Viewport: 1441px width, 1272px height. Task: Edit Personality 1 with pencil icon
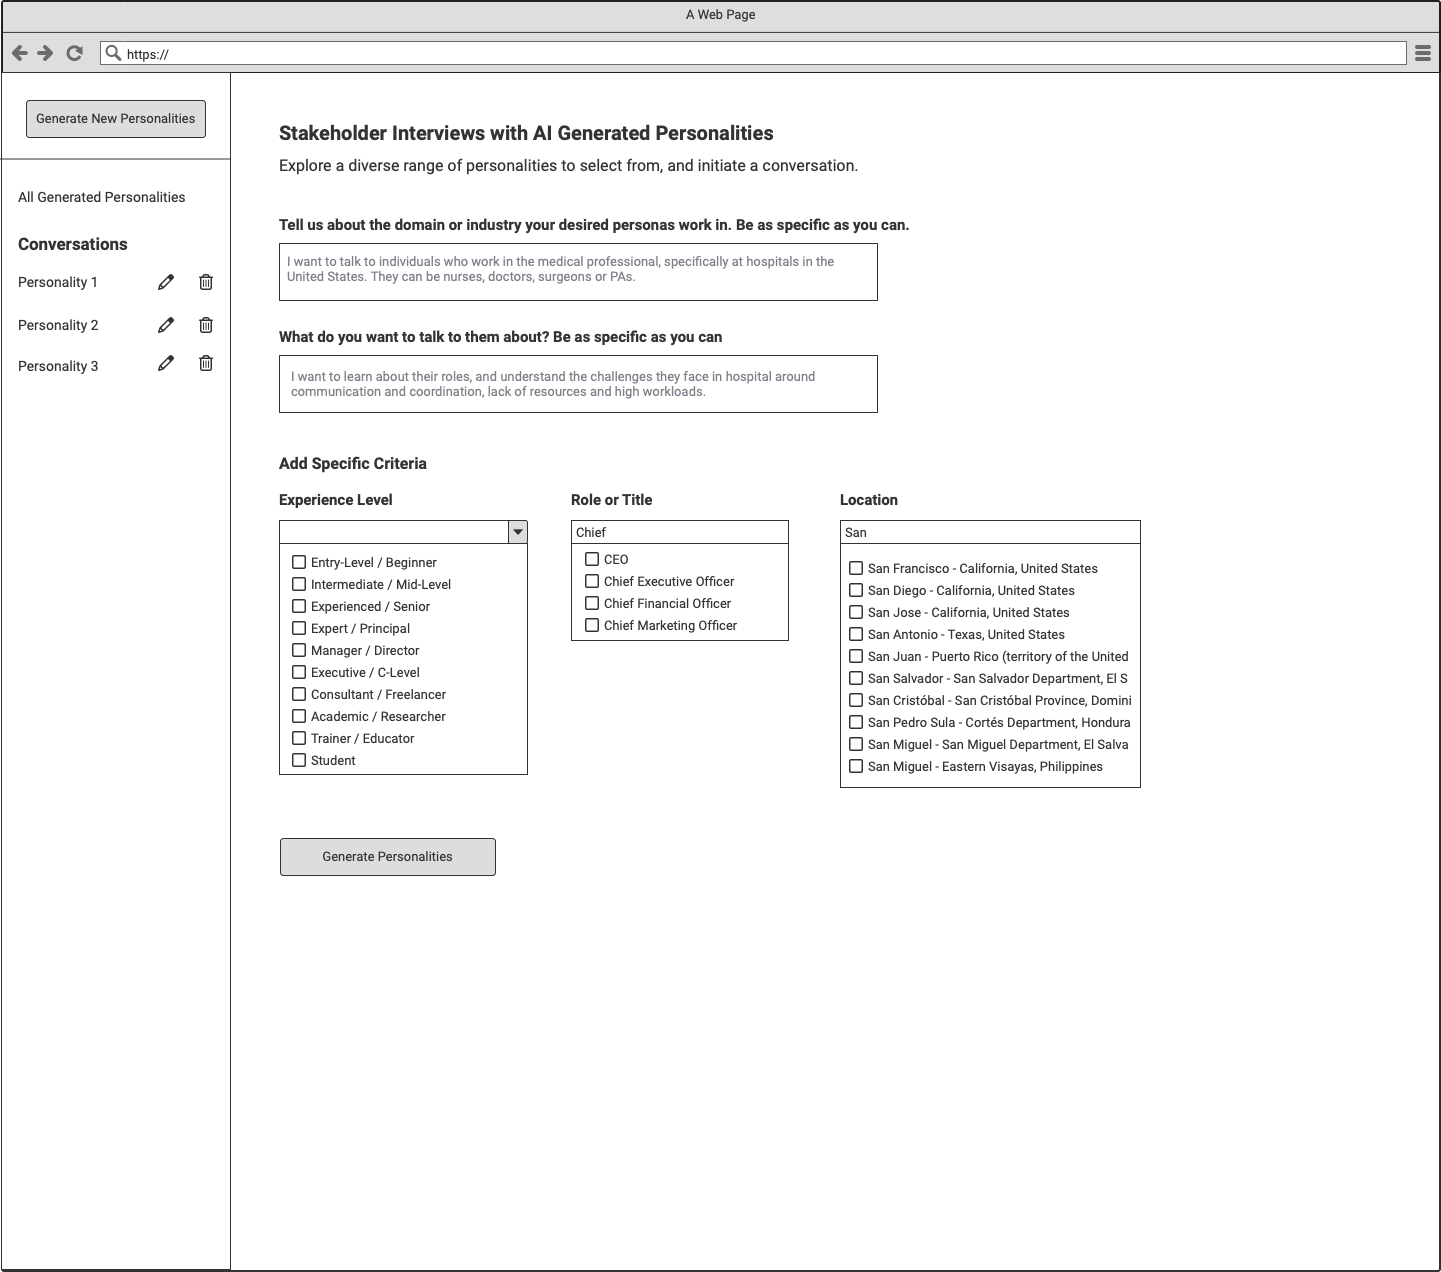coord(166,282)
